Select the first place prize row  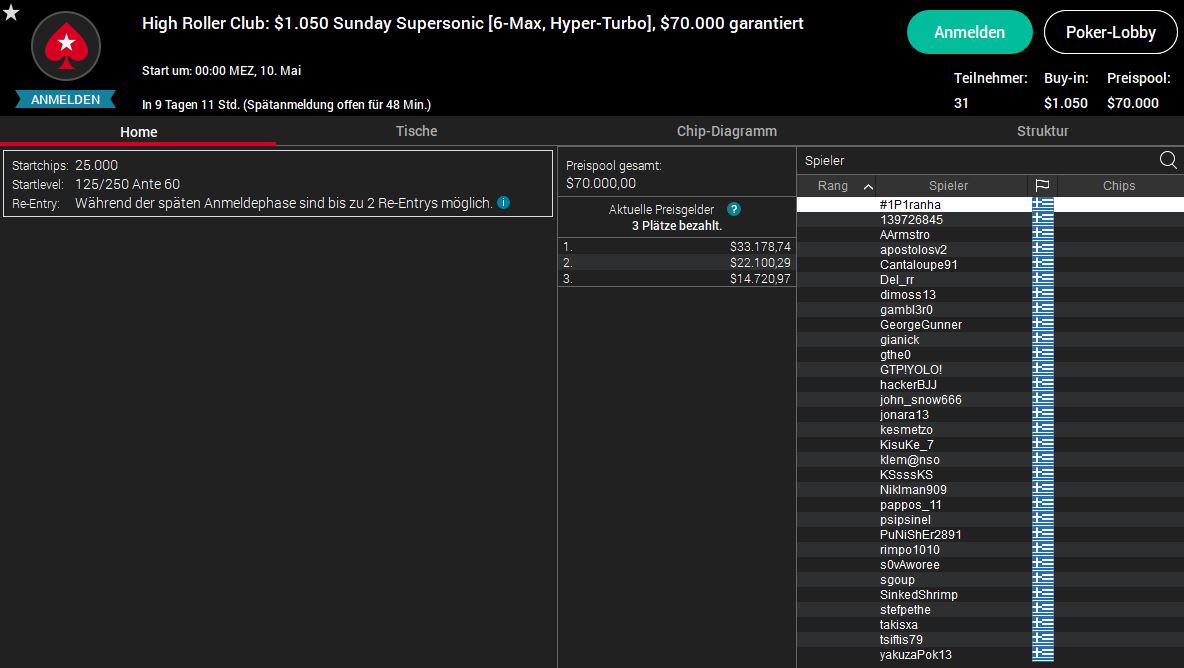click(676, 246)
